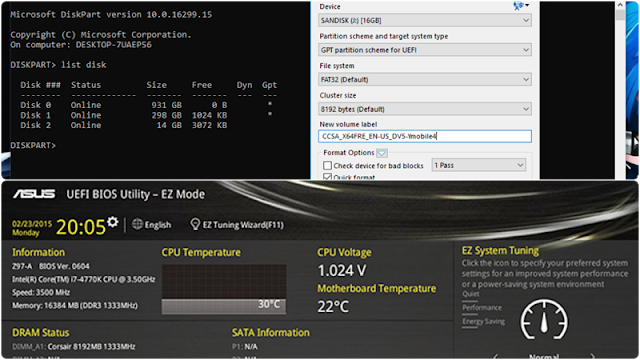
Task: Click the Z97-A BIOS Ver. 0604 line
Action: click(51, 266)
